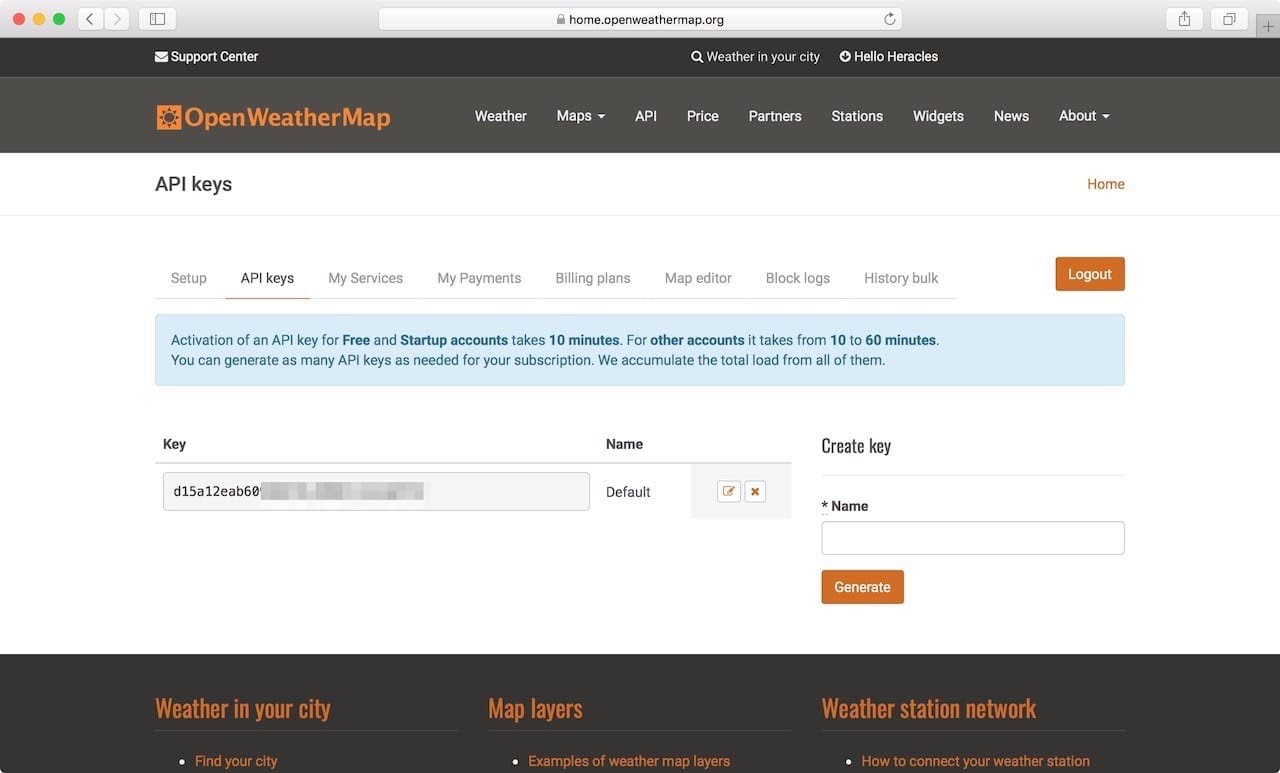Viewport: 1280px width, 773px height.
Task: Click Weather in your city search
Action: (x=755, y=57)
